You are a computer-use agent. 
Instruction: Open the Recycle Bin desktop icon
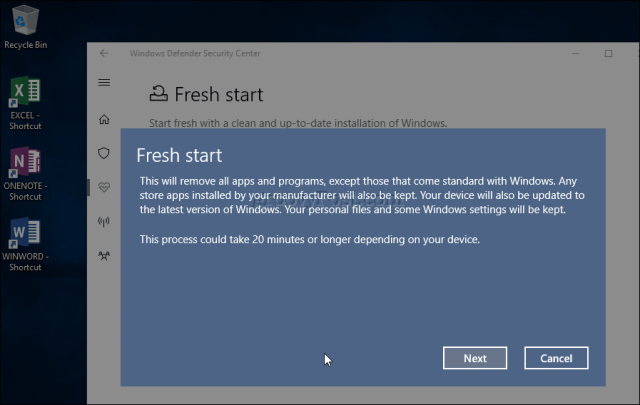pyautogui.click(x=25, y=27)
